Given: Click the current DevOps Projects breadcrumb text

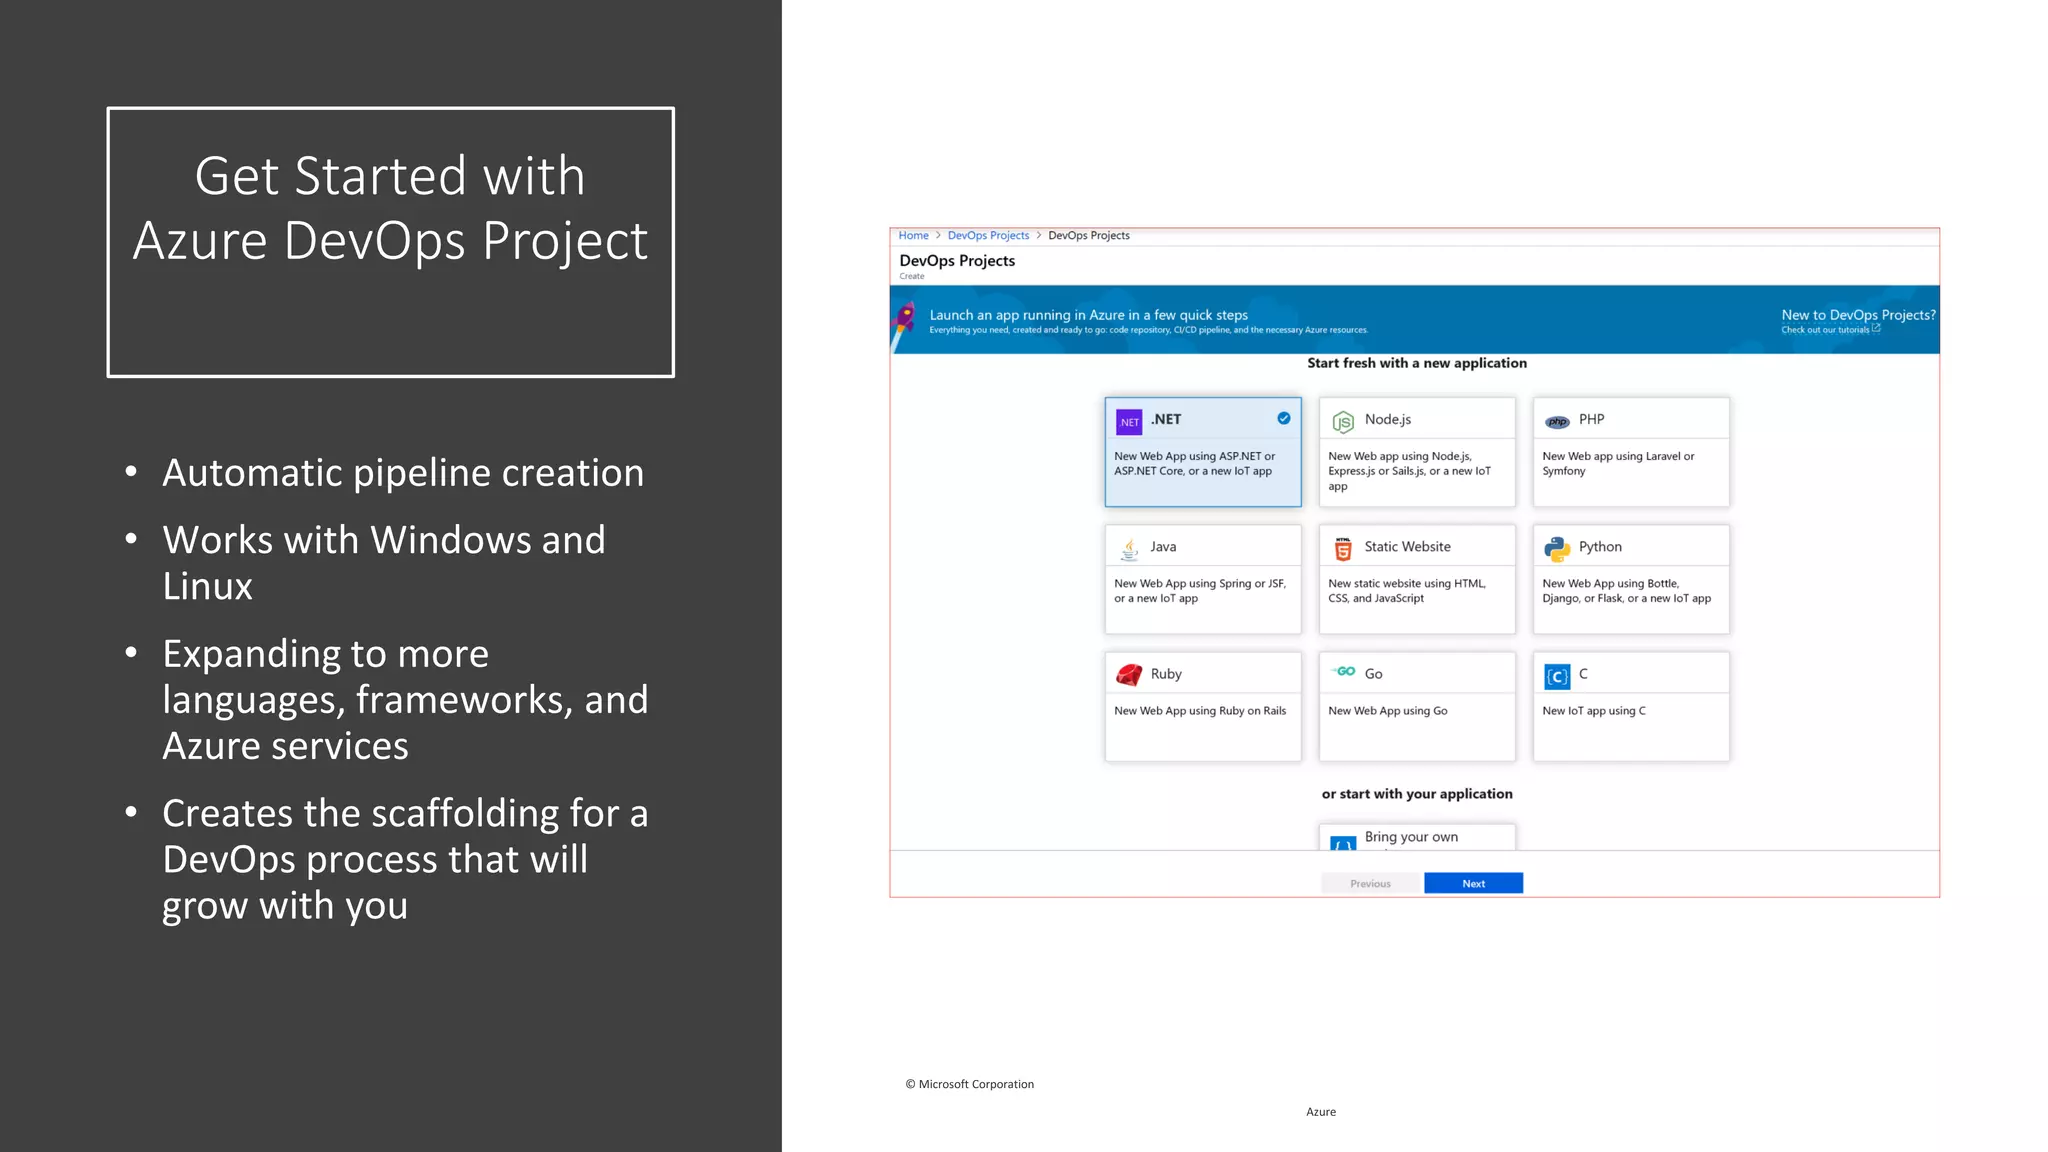Looking at the screenshot, I should click(1088, 236).
